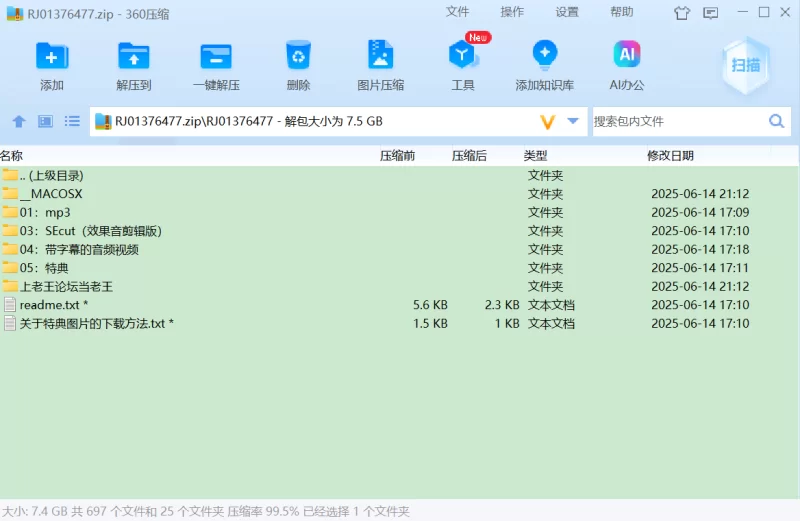Open the 设置 (Settings) menu
Viewport: 800px width, 521px height.
click(567, 12)
